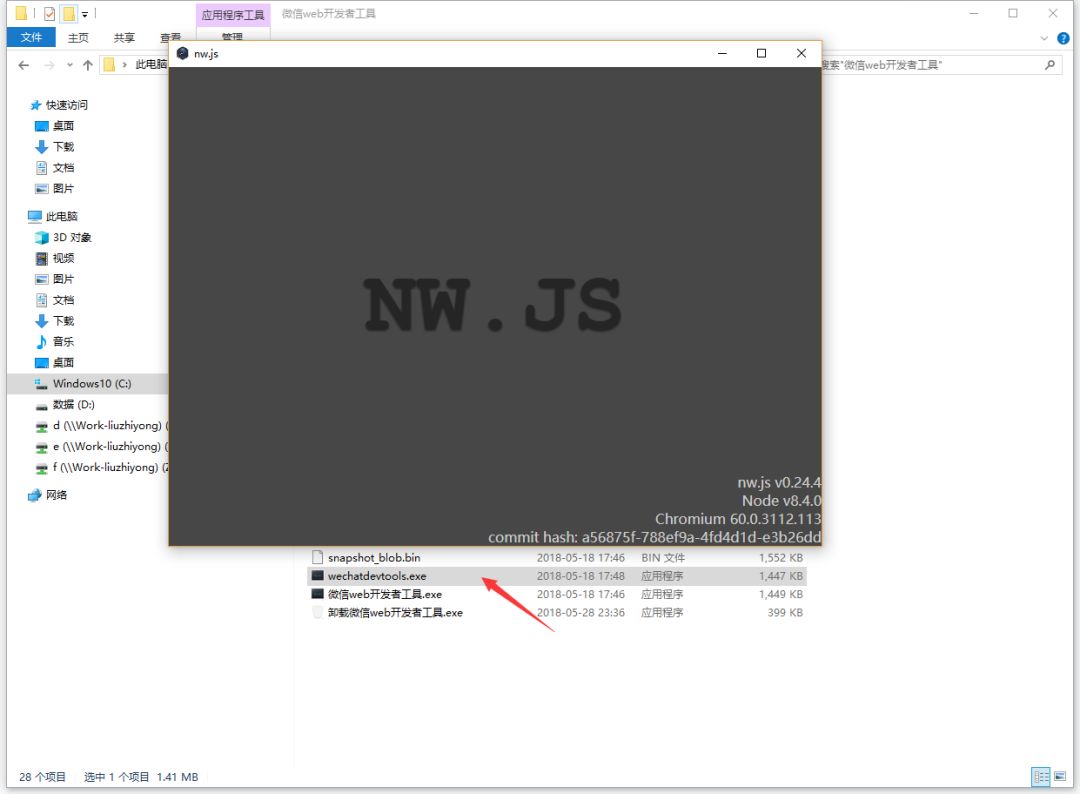Screen dimensions: 1080x794
Task: Open Explorer help question mark icon
Action: pyautogui.click(x=1063, y=39)
